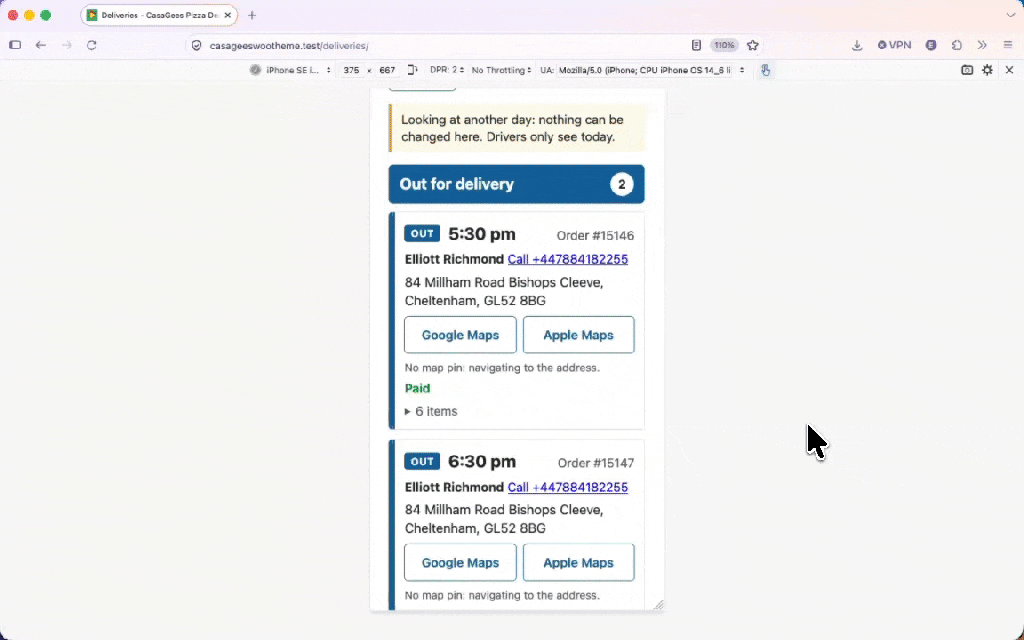Open the list all tabs chevron
1024x640 pixels.
[x=1010, y=15]
